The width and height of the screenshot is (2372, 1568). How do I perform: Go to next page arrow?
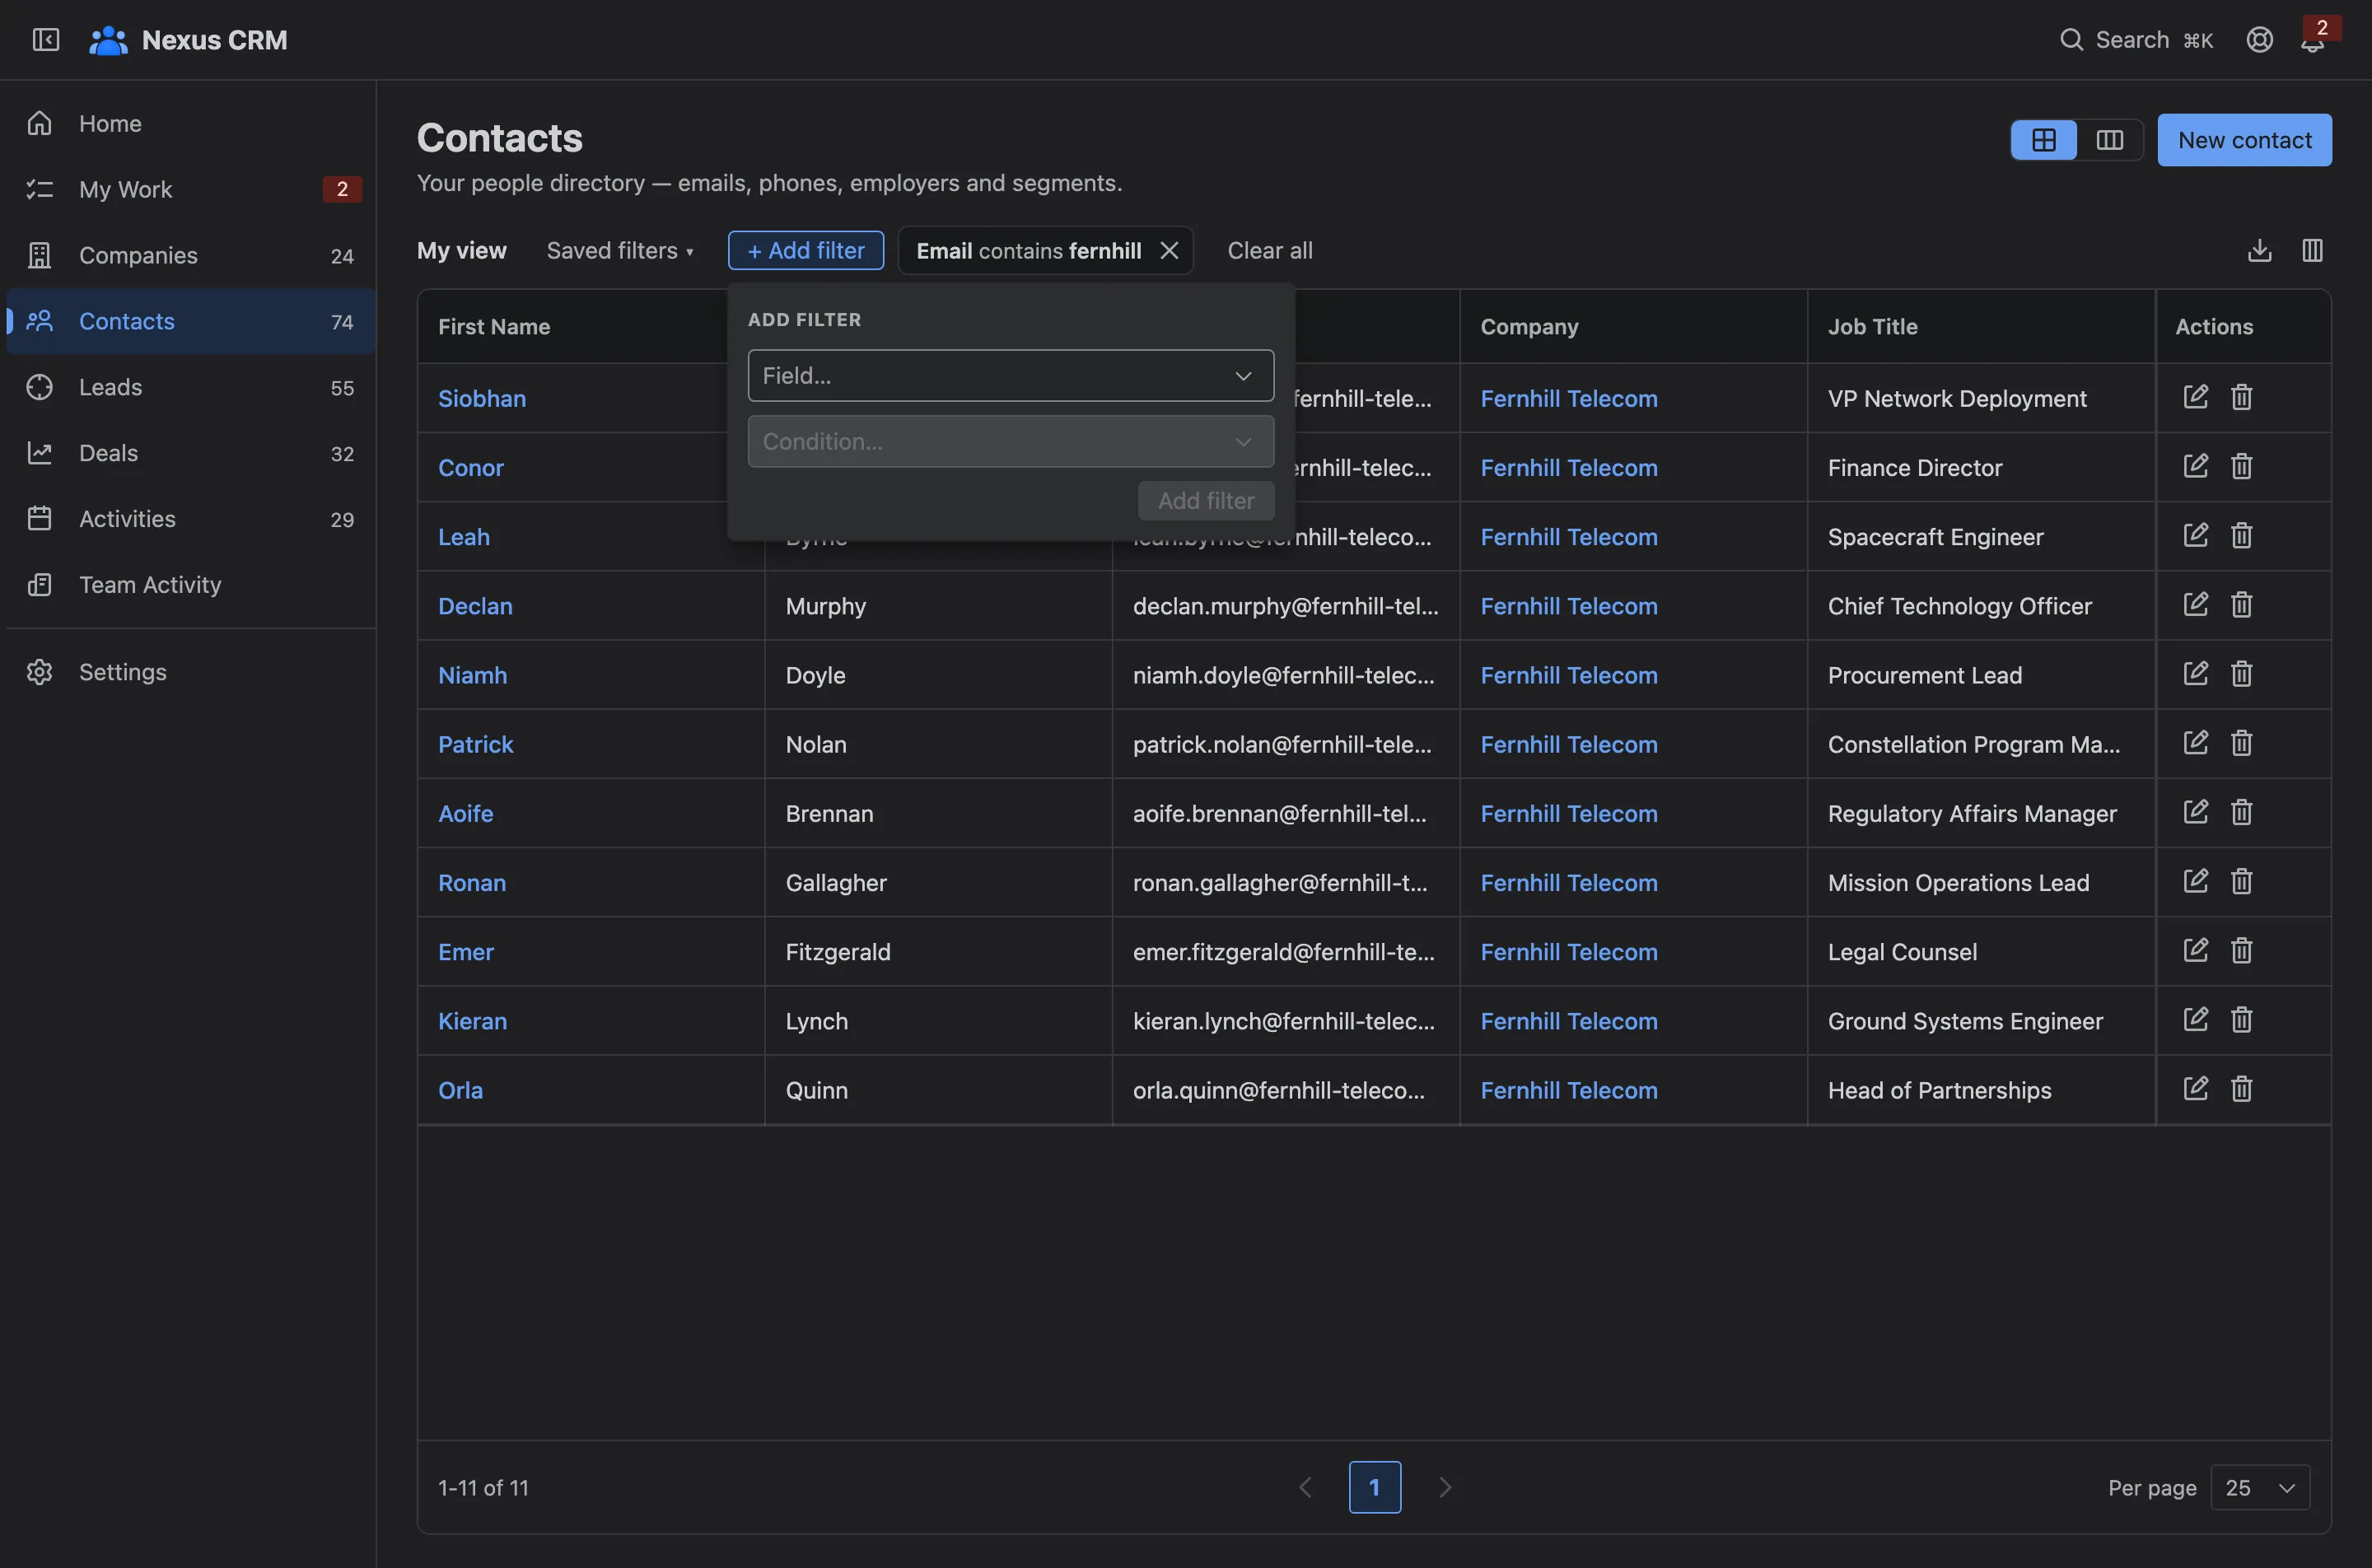point(1444,1488)
